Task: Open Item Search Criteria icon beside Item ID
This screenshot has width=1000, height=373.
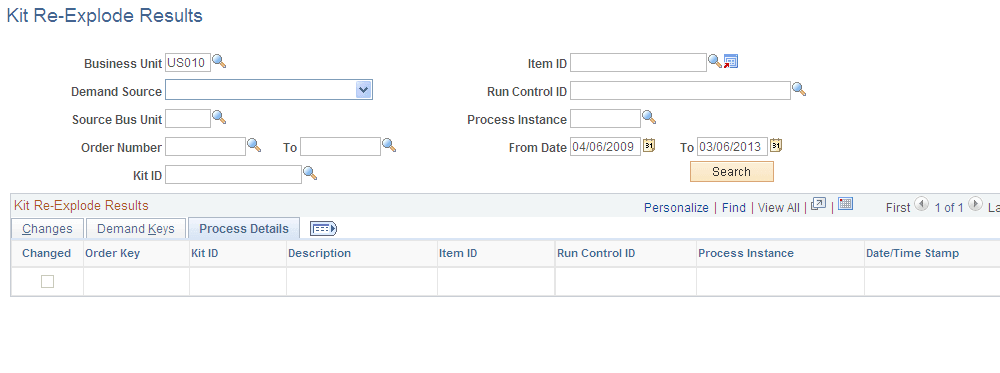Action: click(731, 62)
